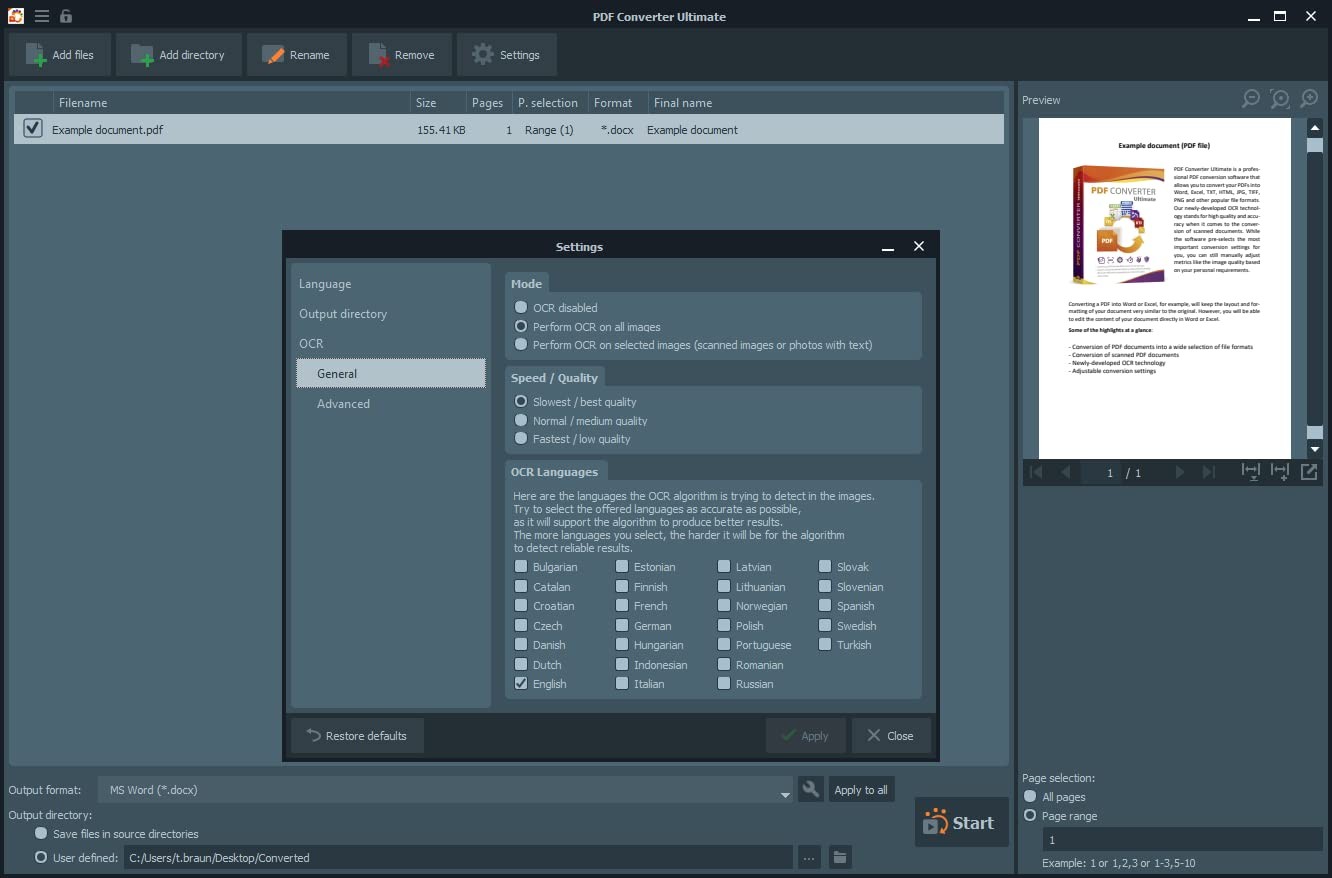Select User defined output directory option

(41, 857)
